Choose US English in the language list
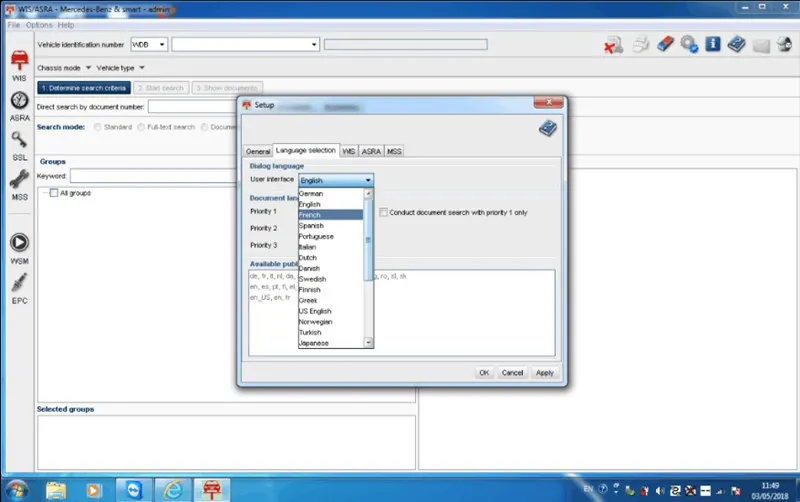This screenshot has height=502, width=800. click(331, 311)
